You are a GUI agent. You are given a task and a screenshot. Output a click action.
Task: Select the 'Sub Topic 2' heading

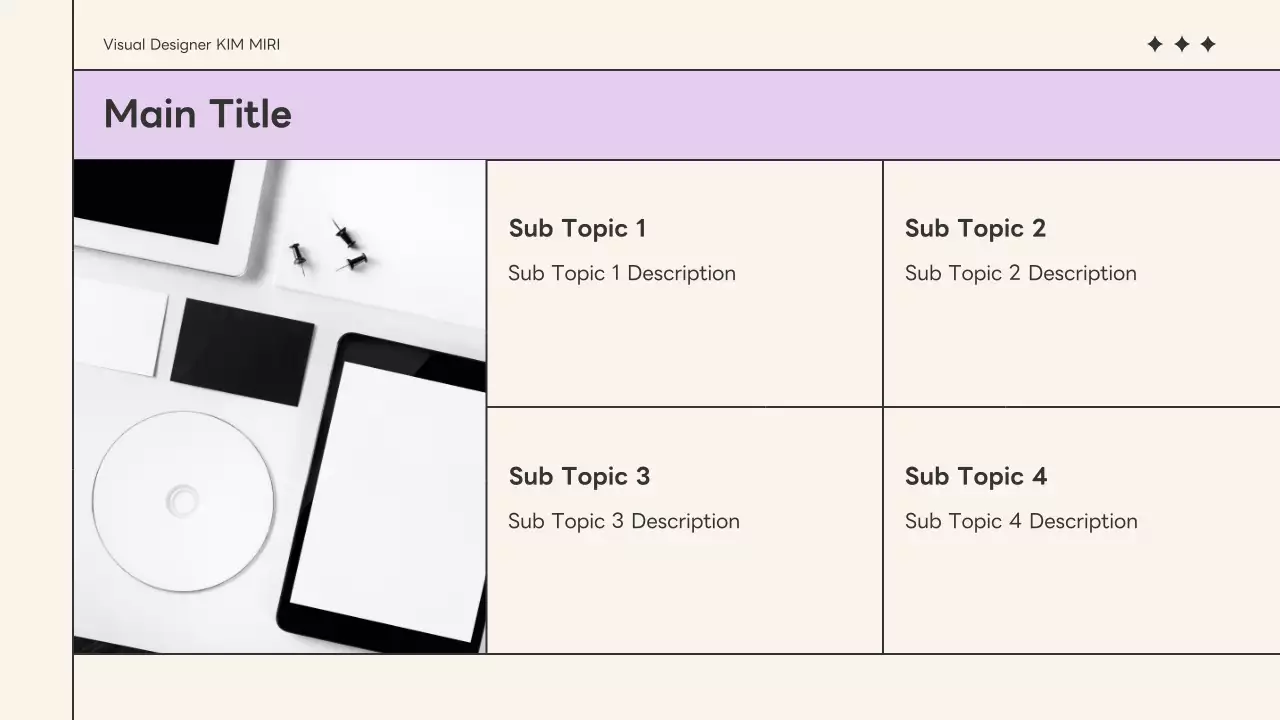(975, 228)
